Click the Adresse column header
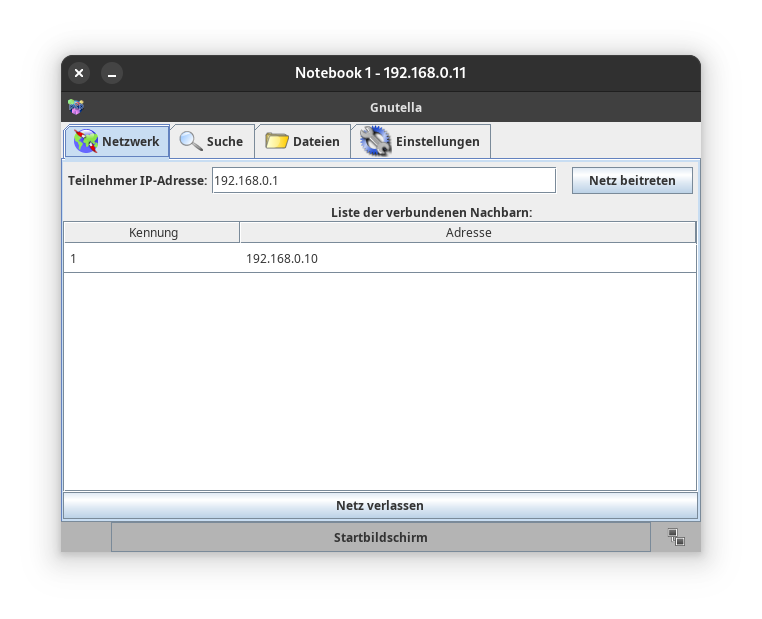The image size is (762, 619). [x=468, y=232]
